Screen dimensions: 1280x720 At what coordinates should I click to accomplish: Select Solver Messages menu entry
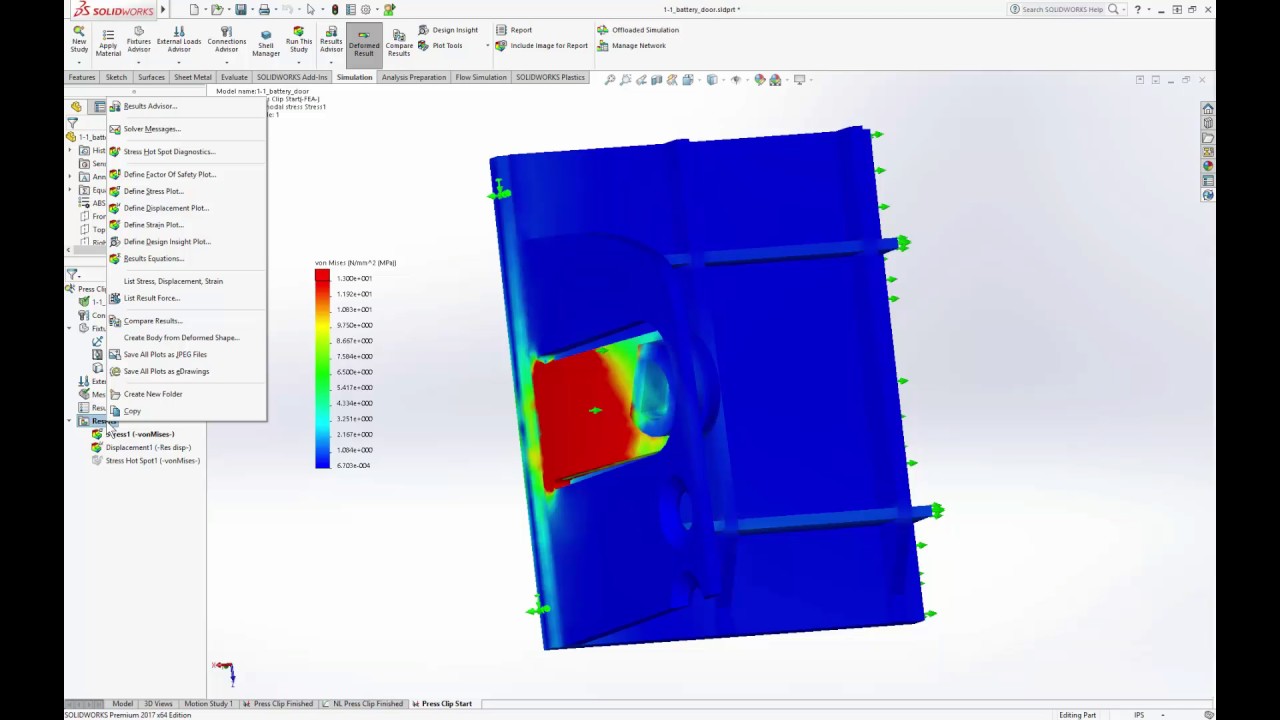[152, 128]
